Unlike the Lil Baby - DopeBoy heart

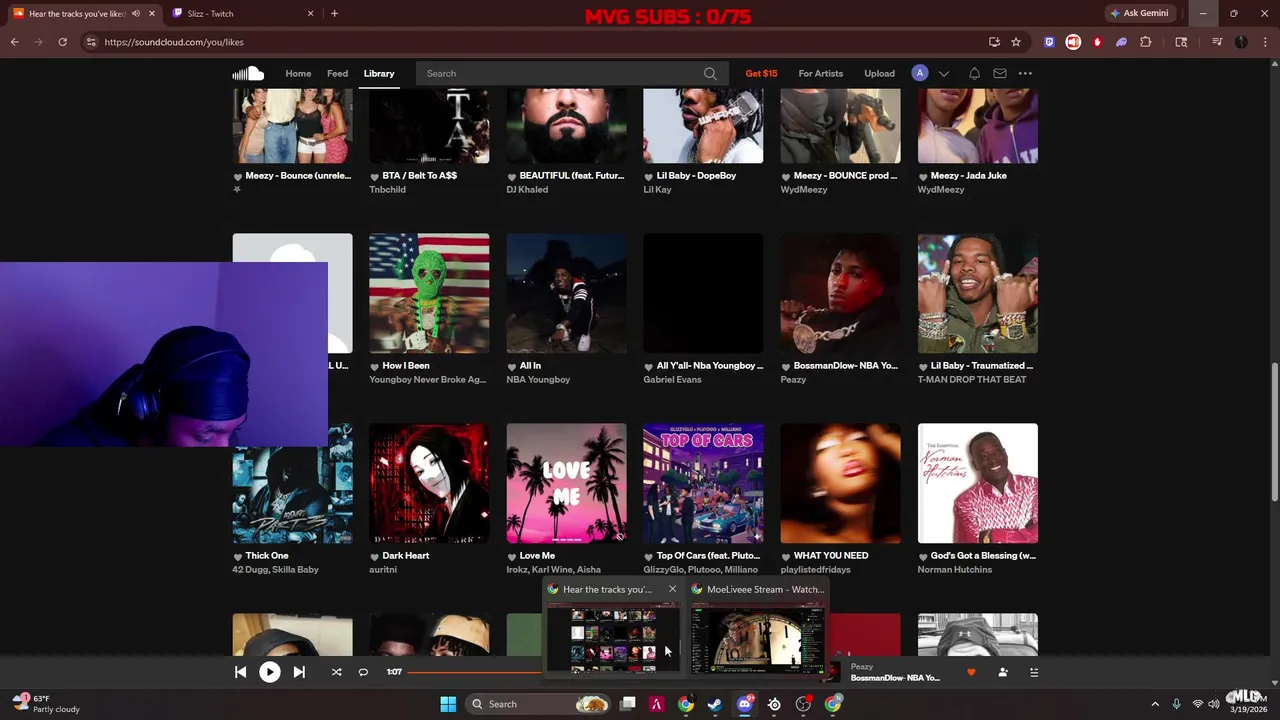(649, 176)
